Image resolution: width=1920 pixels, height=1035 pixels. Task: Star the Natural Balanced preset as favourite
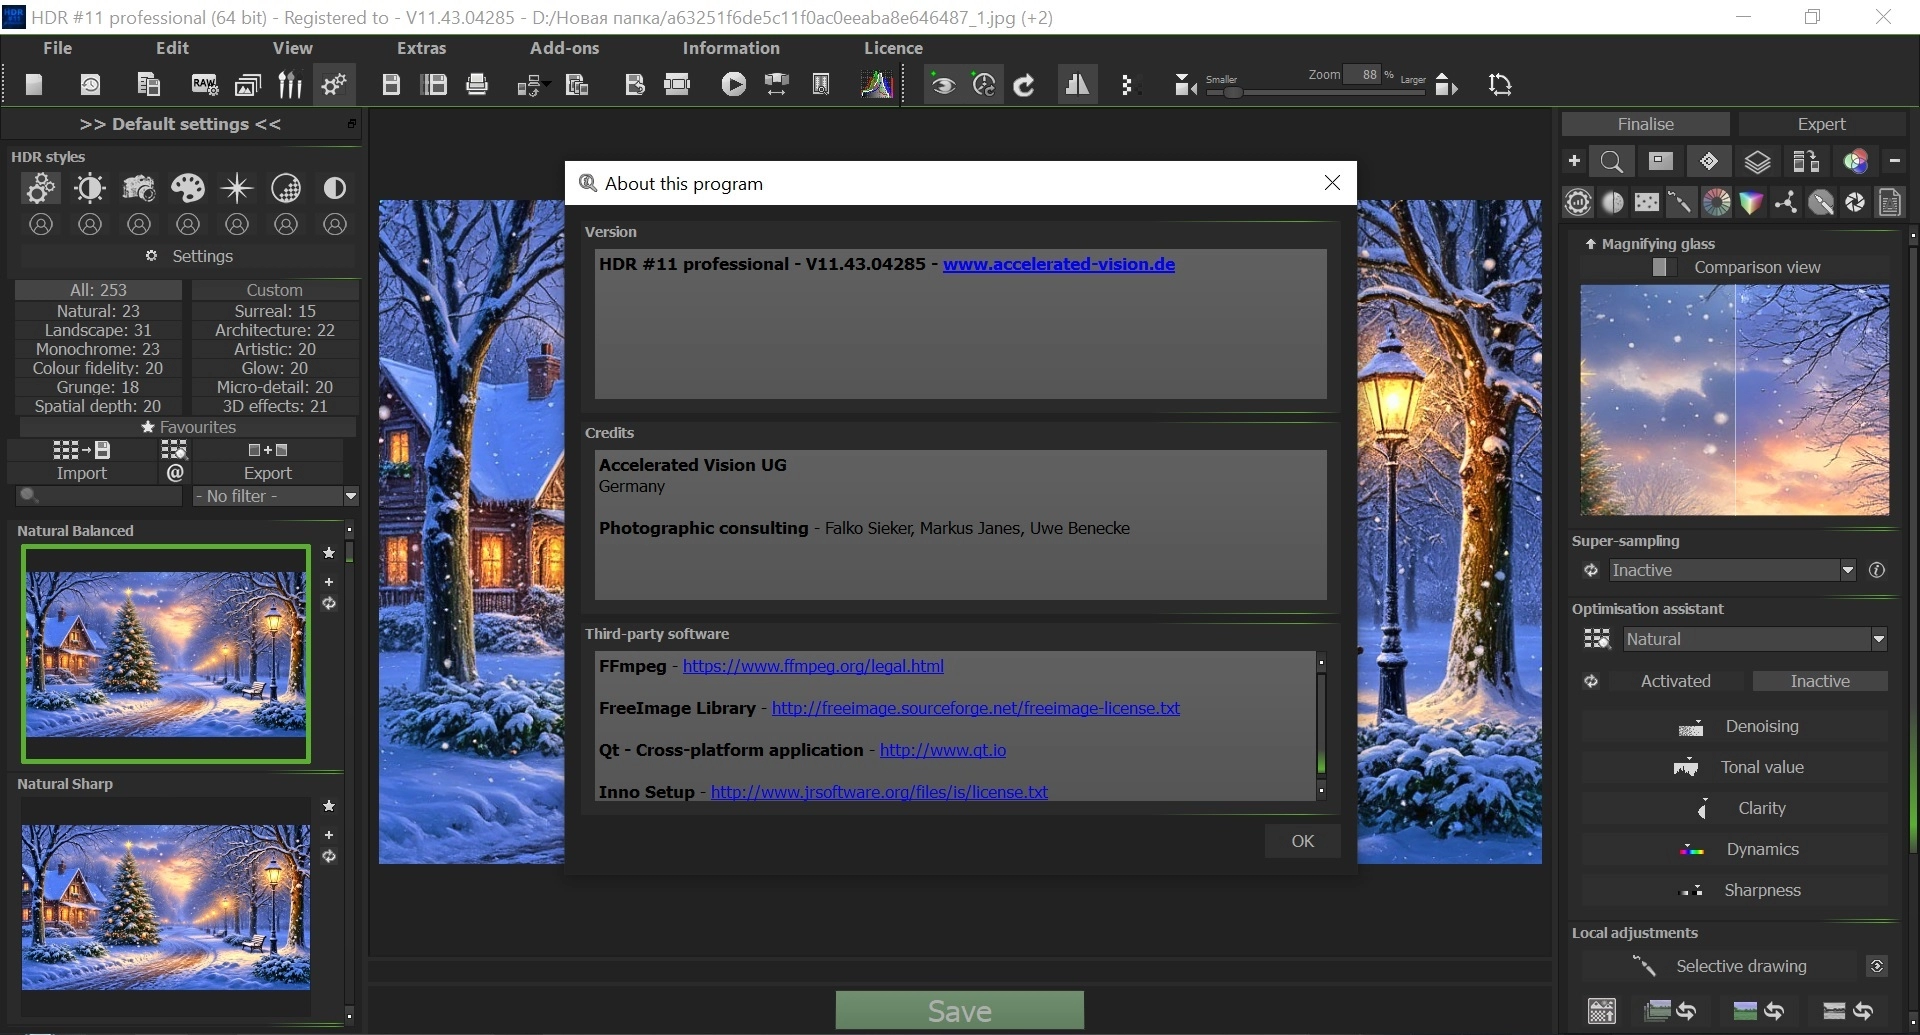coord(329,553)
